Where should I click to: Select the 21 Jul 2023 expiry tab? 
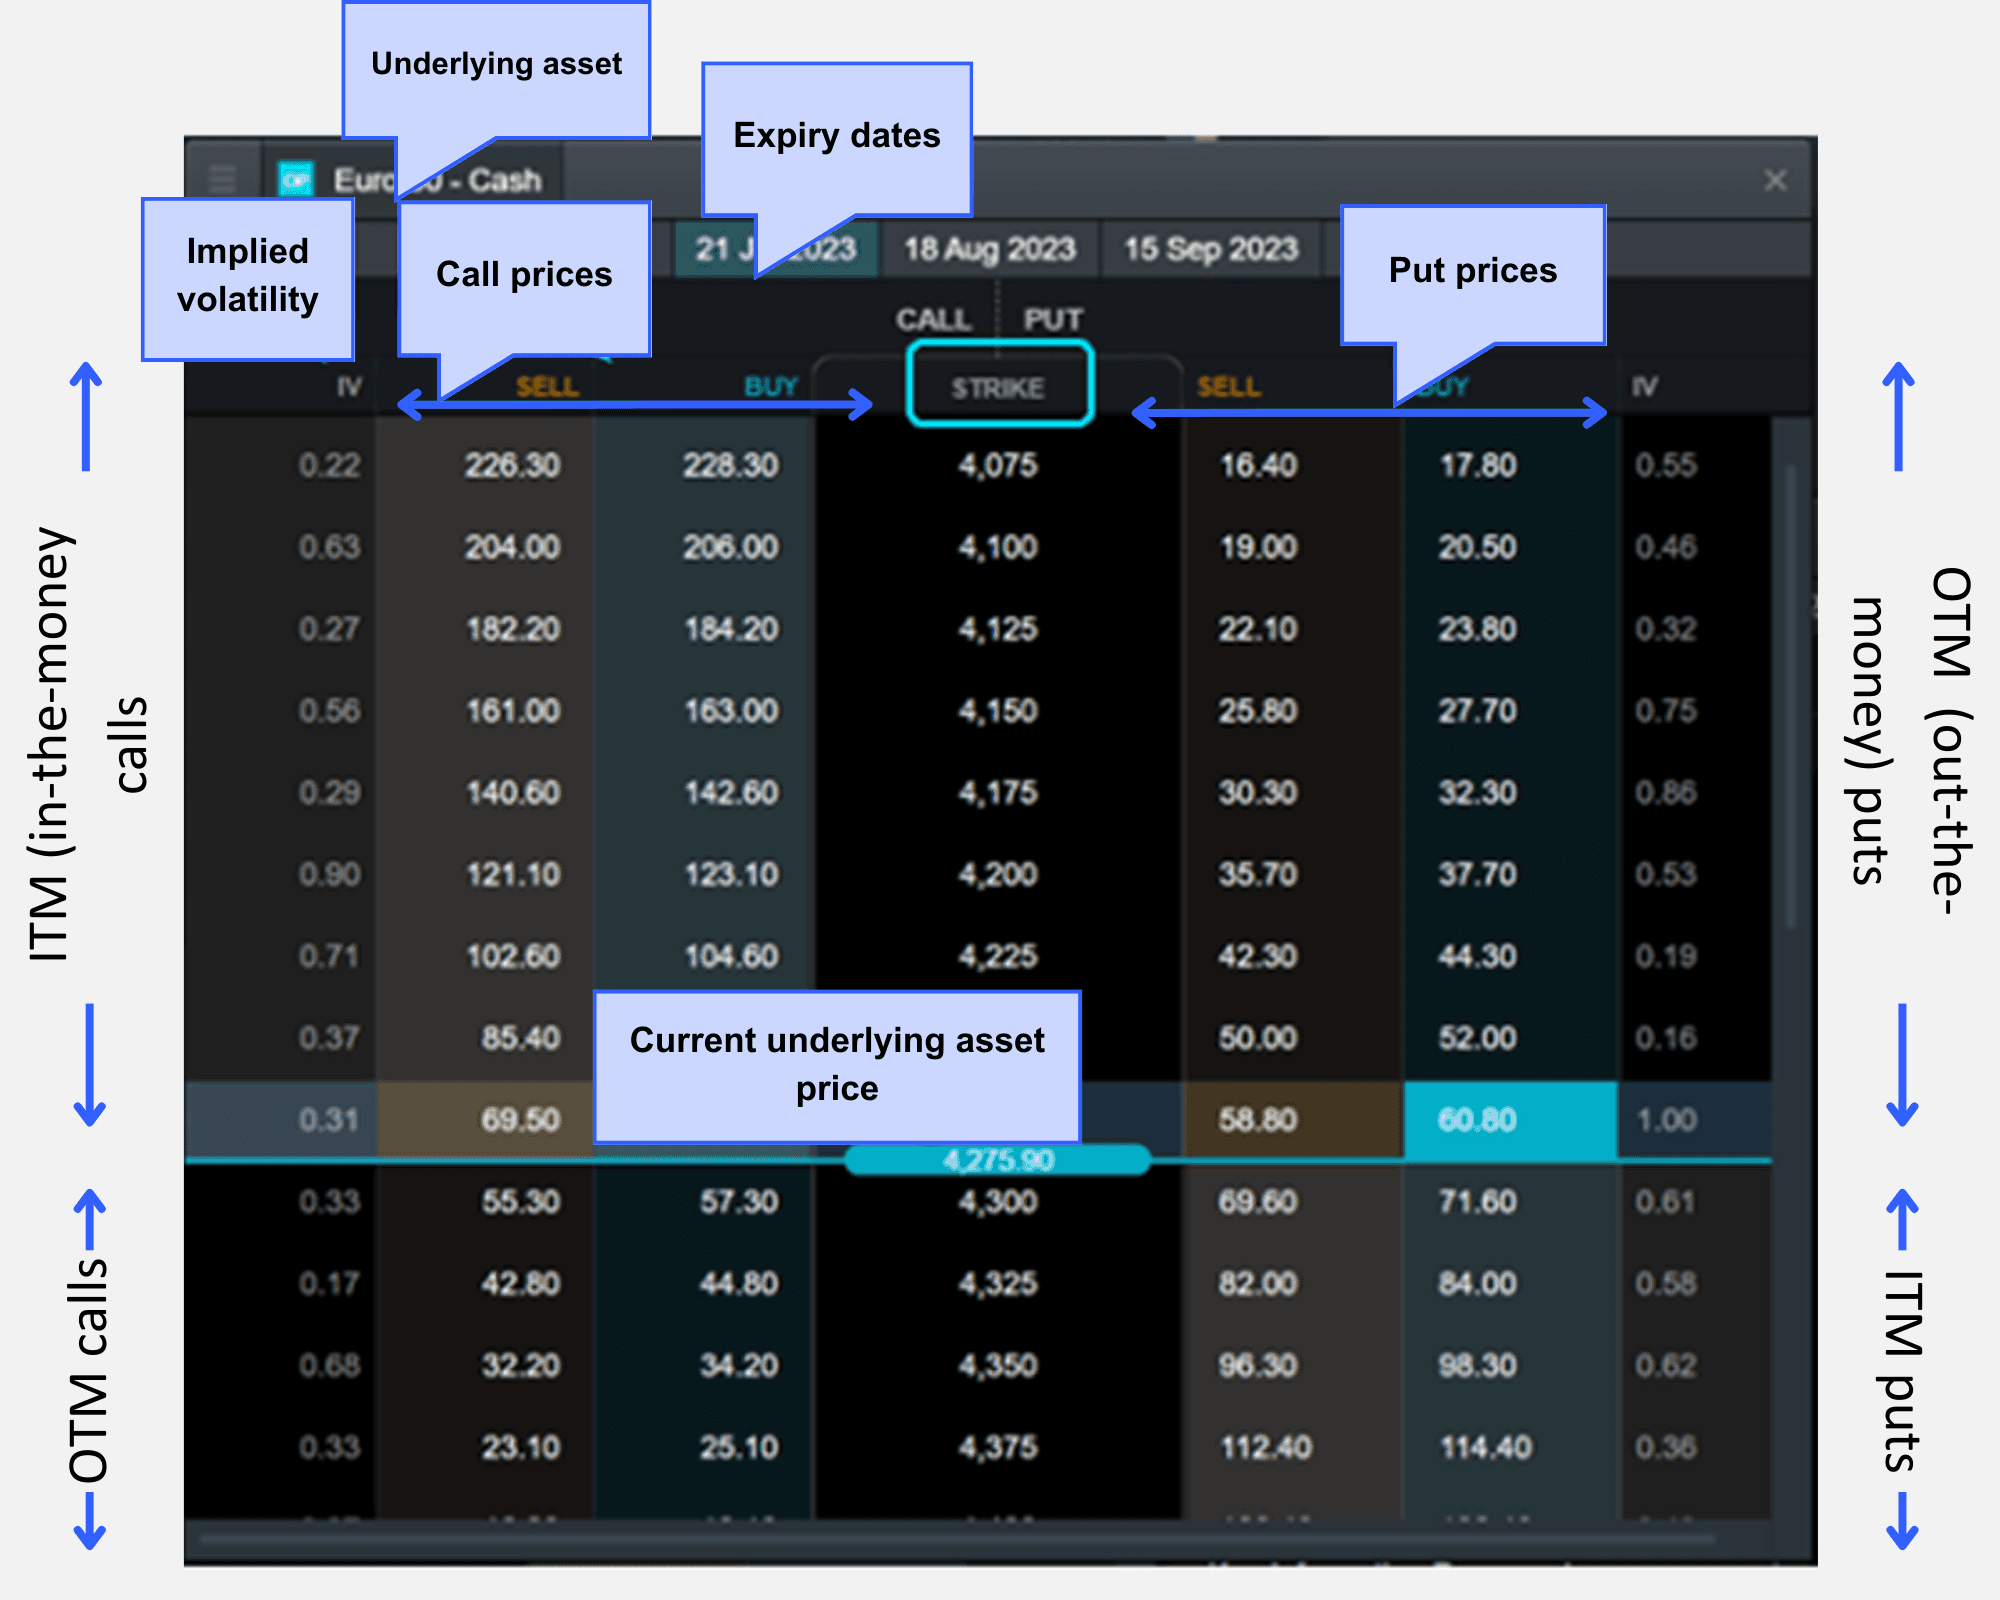[x=715, y=249]
